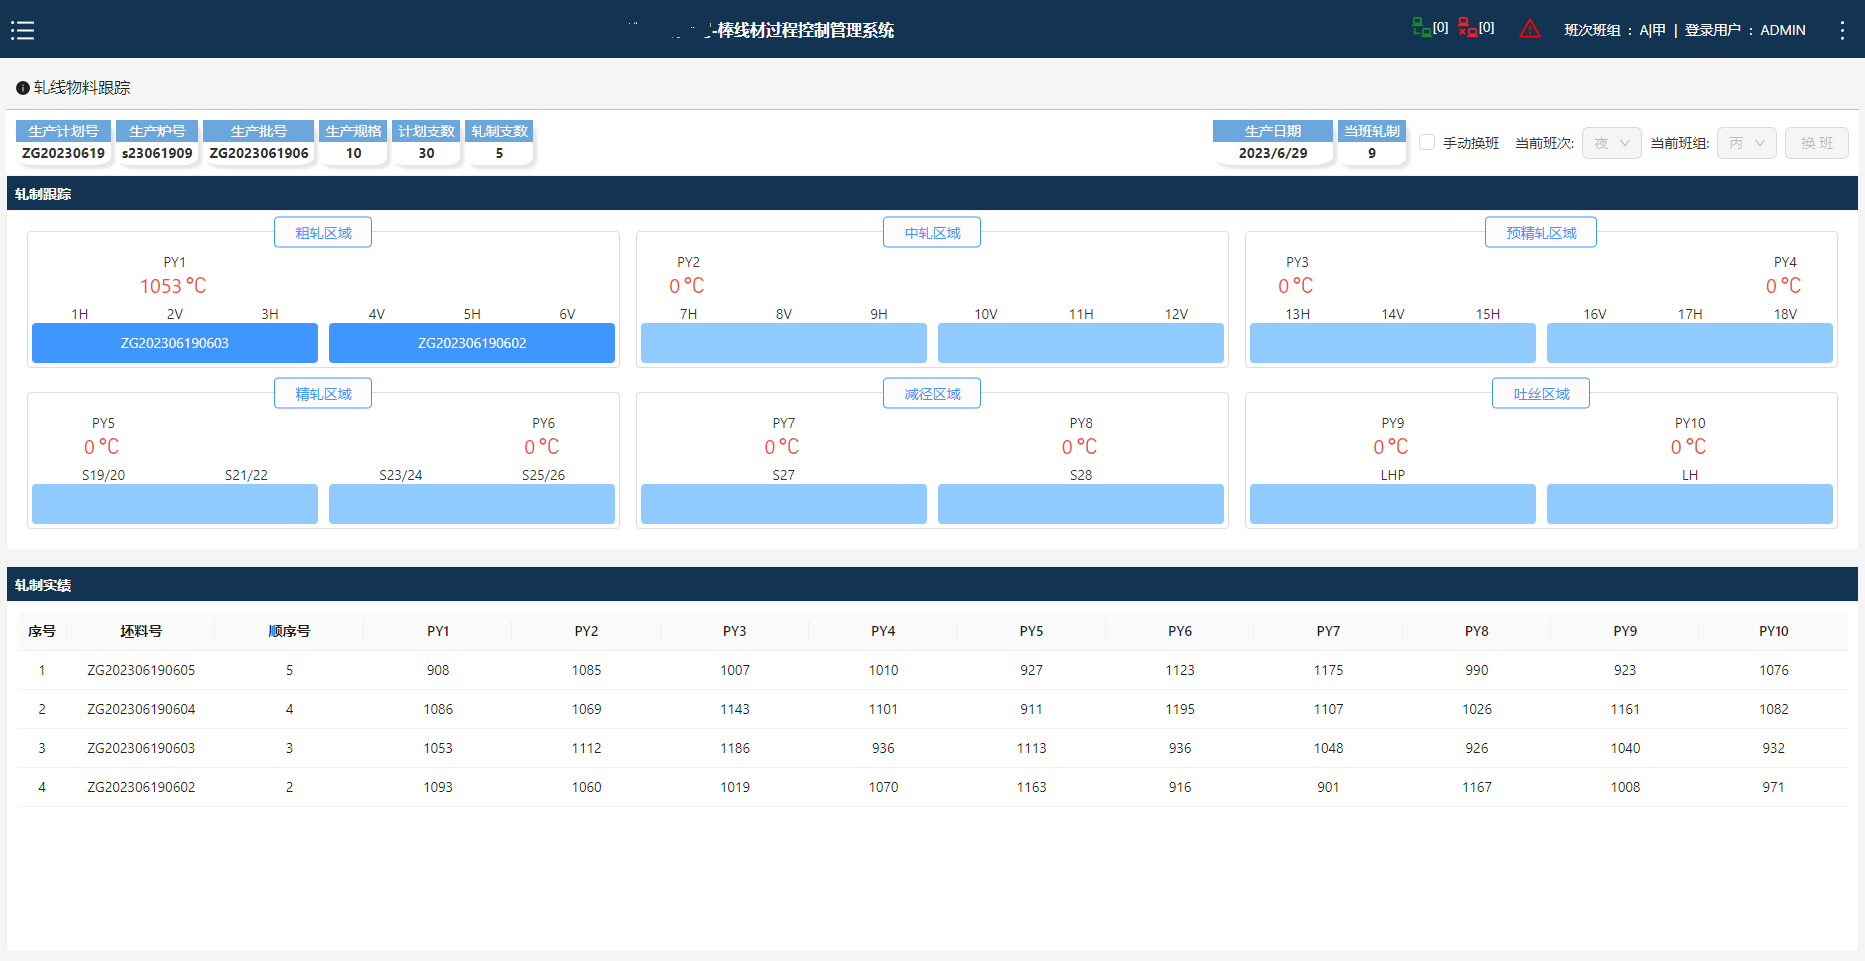Click the PY4 temperature reading 0 ℃
The height and width of the screenshot is (961, 1865).
[x=1784, y=286]
